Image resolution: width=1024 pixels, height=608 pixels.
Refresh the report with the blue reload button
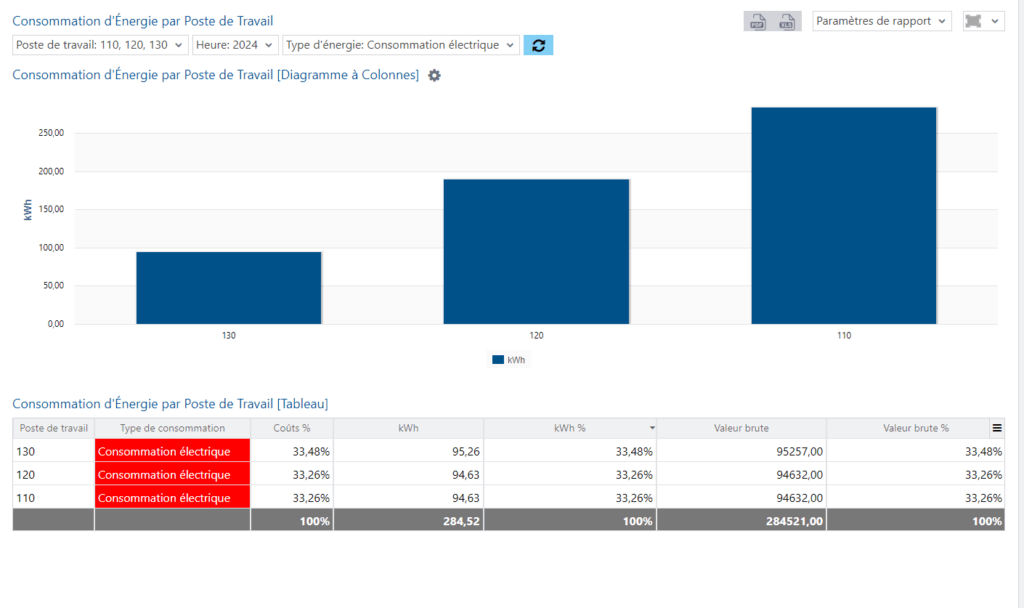pyautogui.click(x=538, y=45)
